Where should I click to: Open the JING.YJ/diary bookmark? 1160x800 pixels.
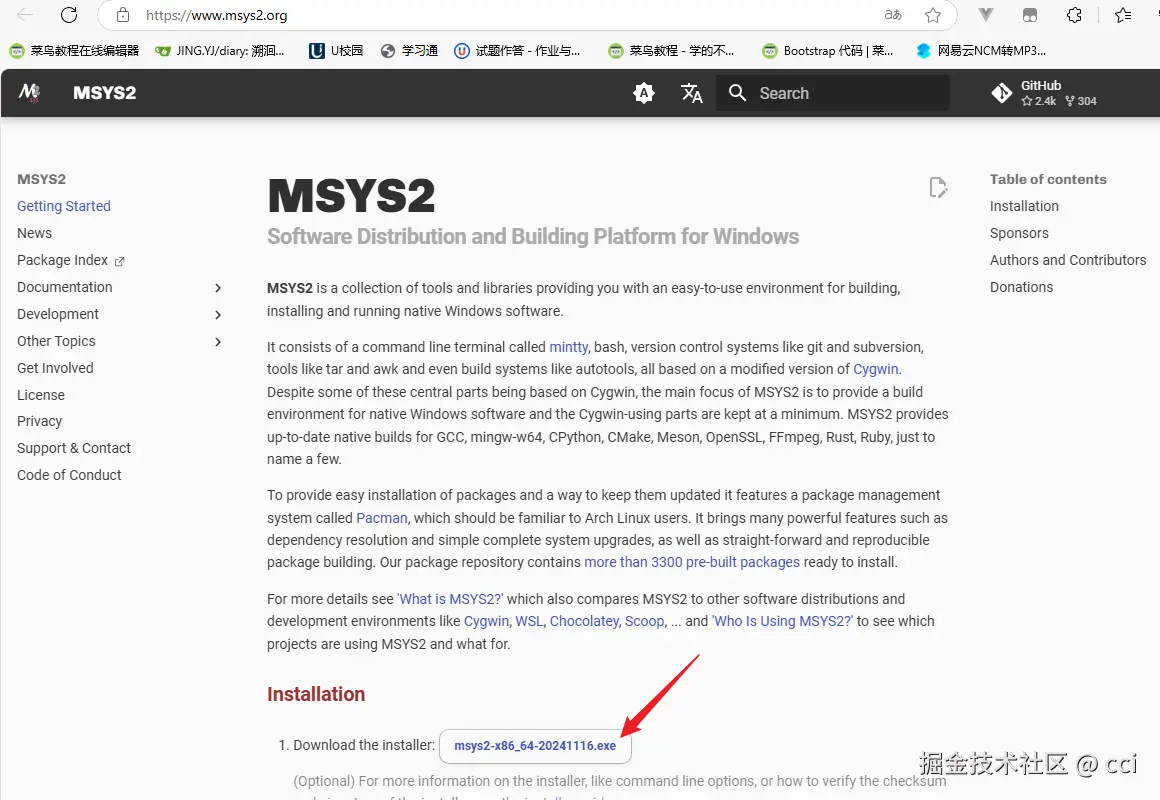coord(220,50)
